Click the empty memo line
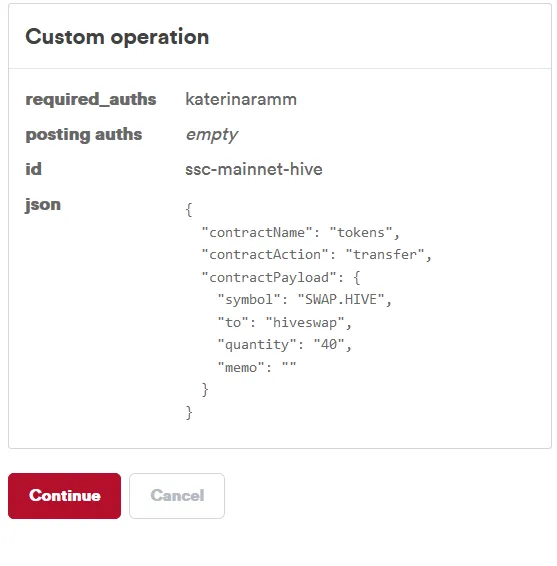 tap(257, 367)
